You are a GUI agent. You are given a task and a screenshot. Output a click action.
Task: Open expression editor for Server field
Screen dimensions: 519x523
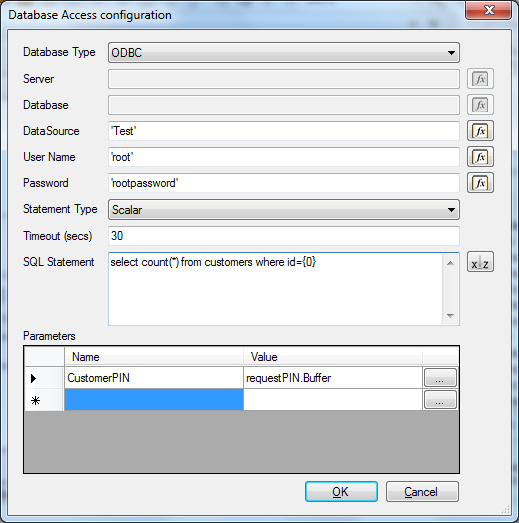480,79
